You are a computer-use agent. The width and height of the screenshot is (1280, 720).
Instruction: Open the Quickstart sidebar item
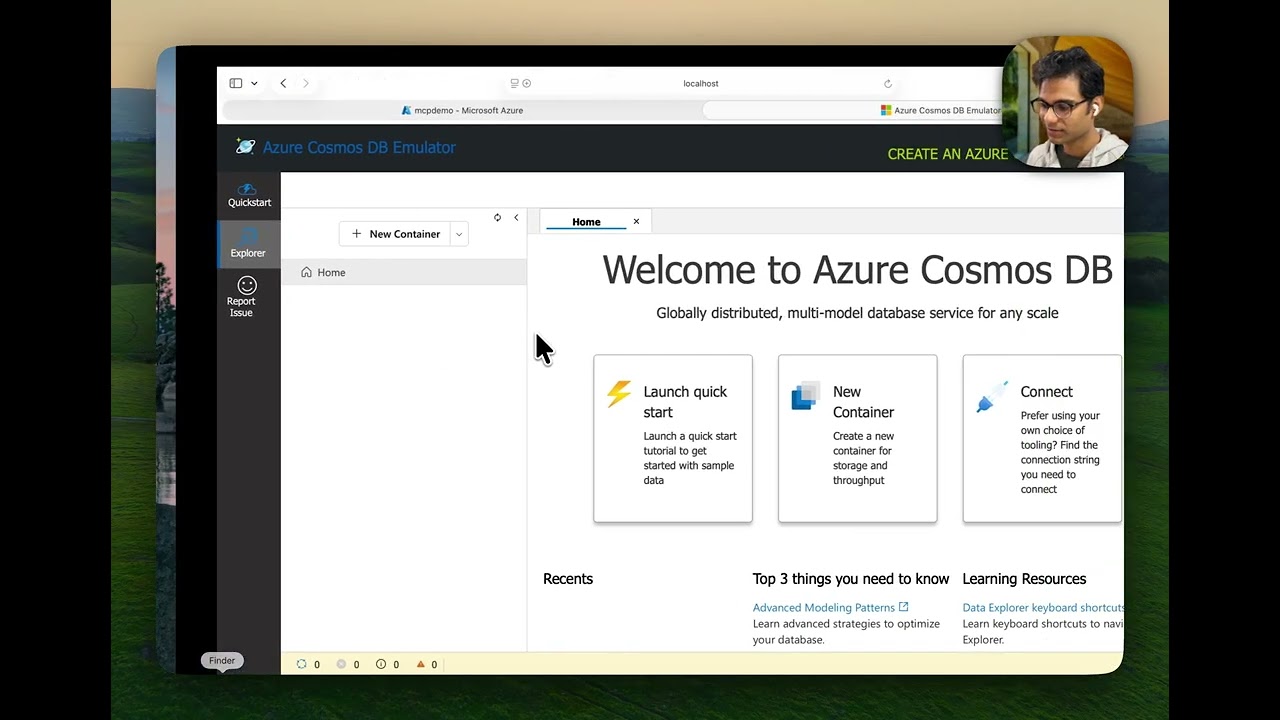click(x=249, y=195)
